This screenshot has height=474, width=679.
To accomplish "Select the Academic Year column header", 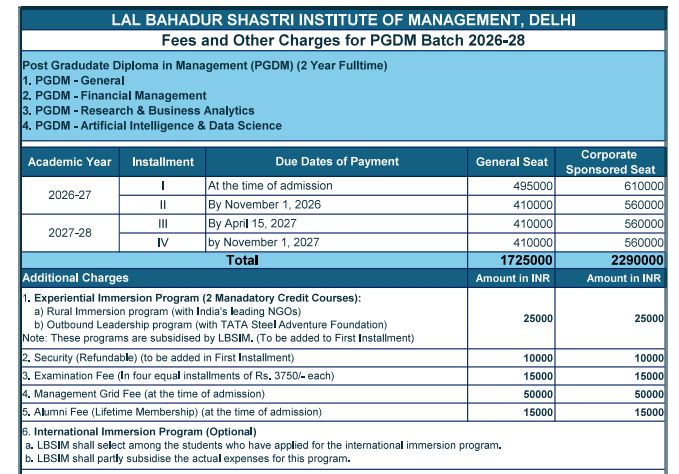I will point(70,162).
